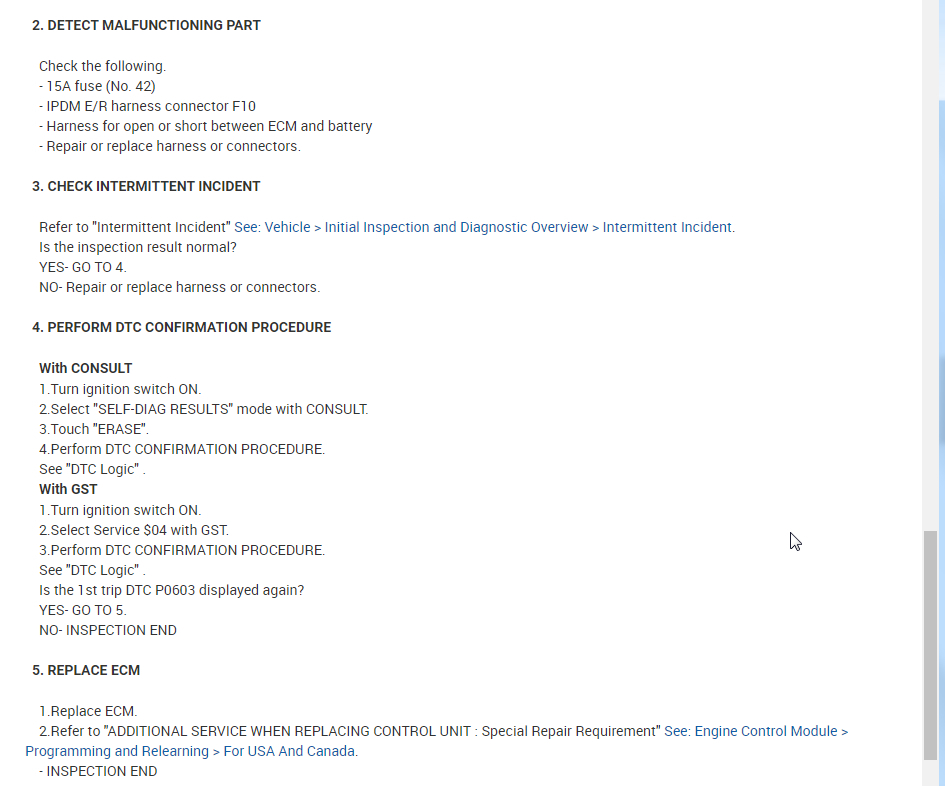Open the Intermittent Incident reference link
The image size is (945, 786).
click(484, 227)
